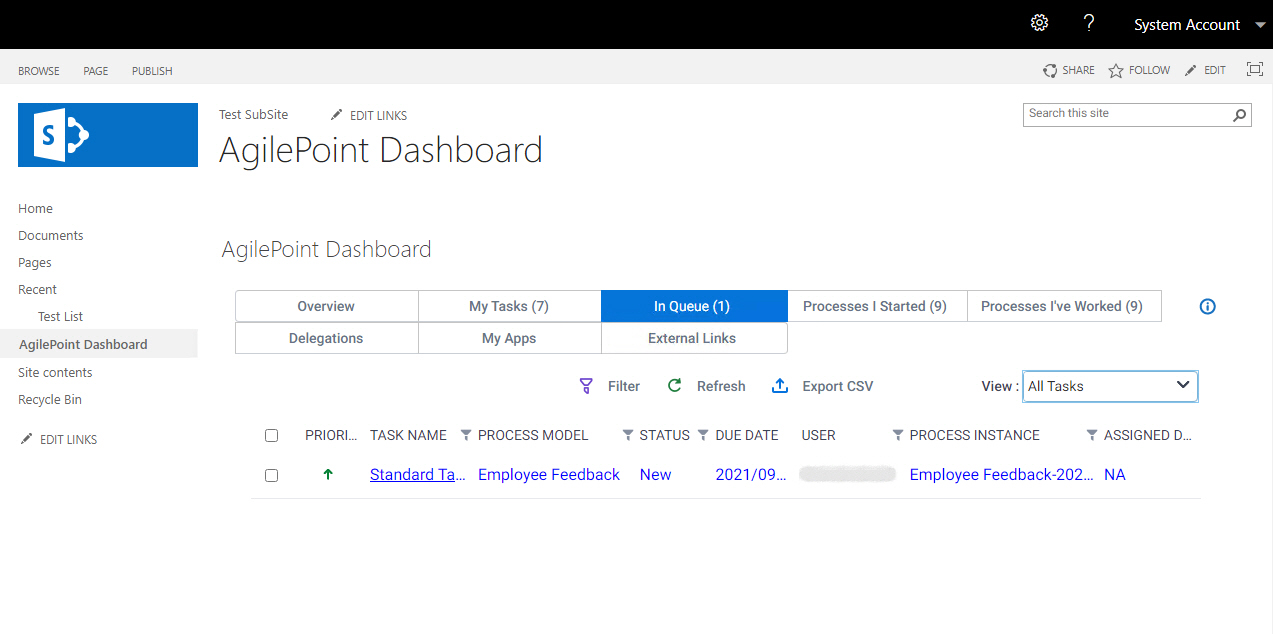Click the Filter funnel icon in the toolbar

[586, 386]
